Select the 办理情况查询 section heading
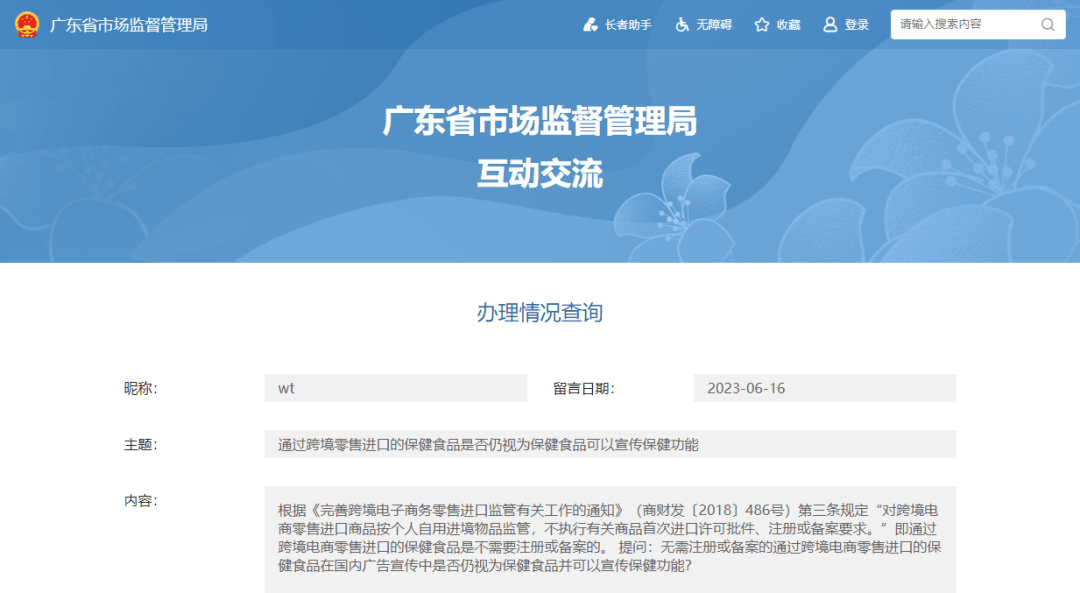 [540, 313]
